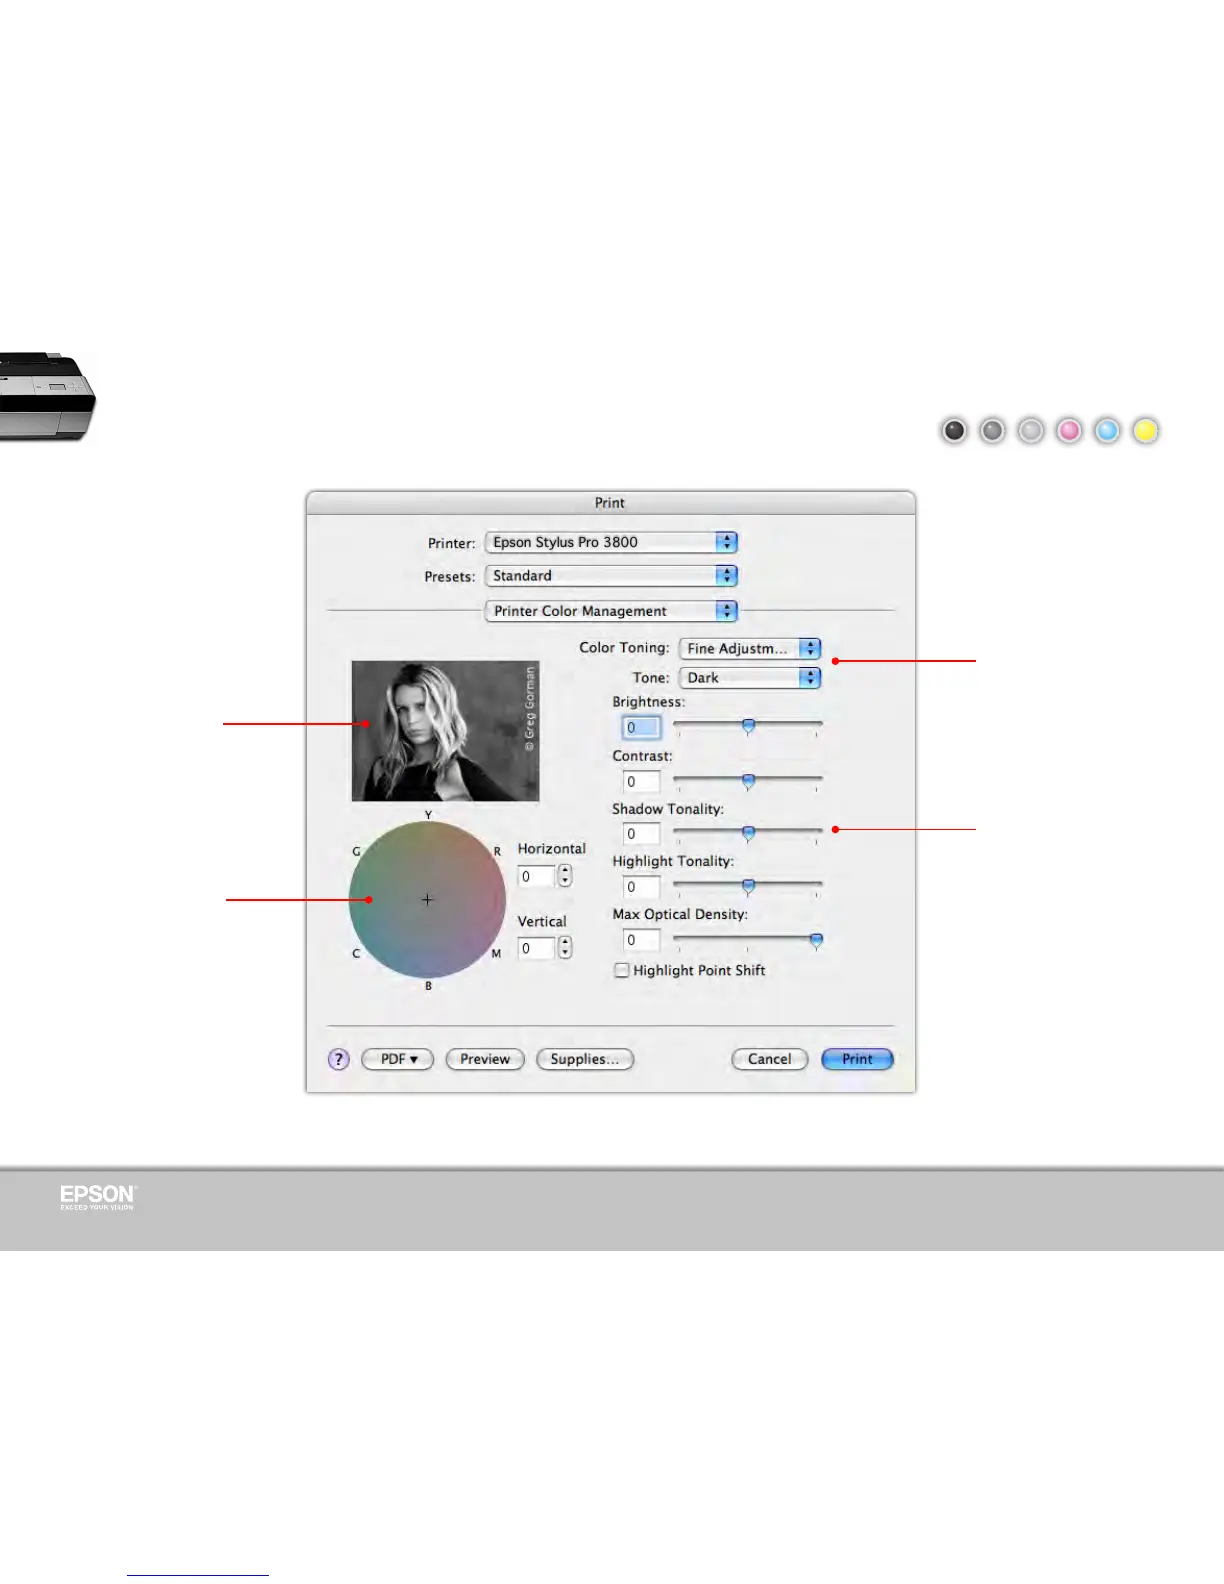Click the Shadow Tonality value field
The width and height of the screenshot is (1224, 1584).
click(641, 833)
